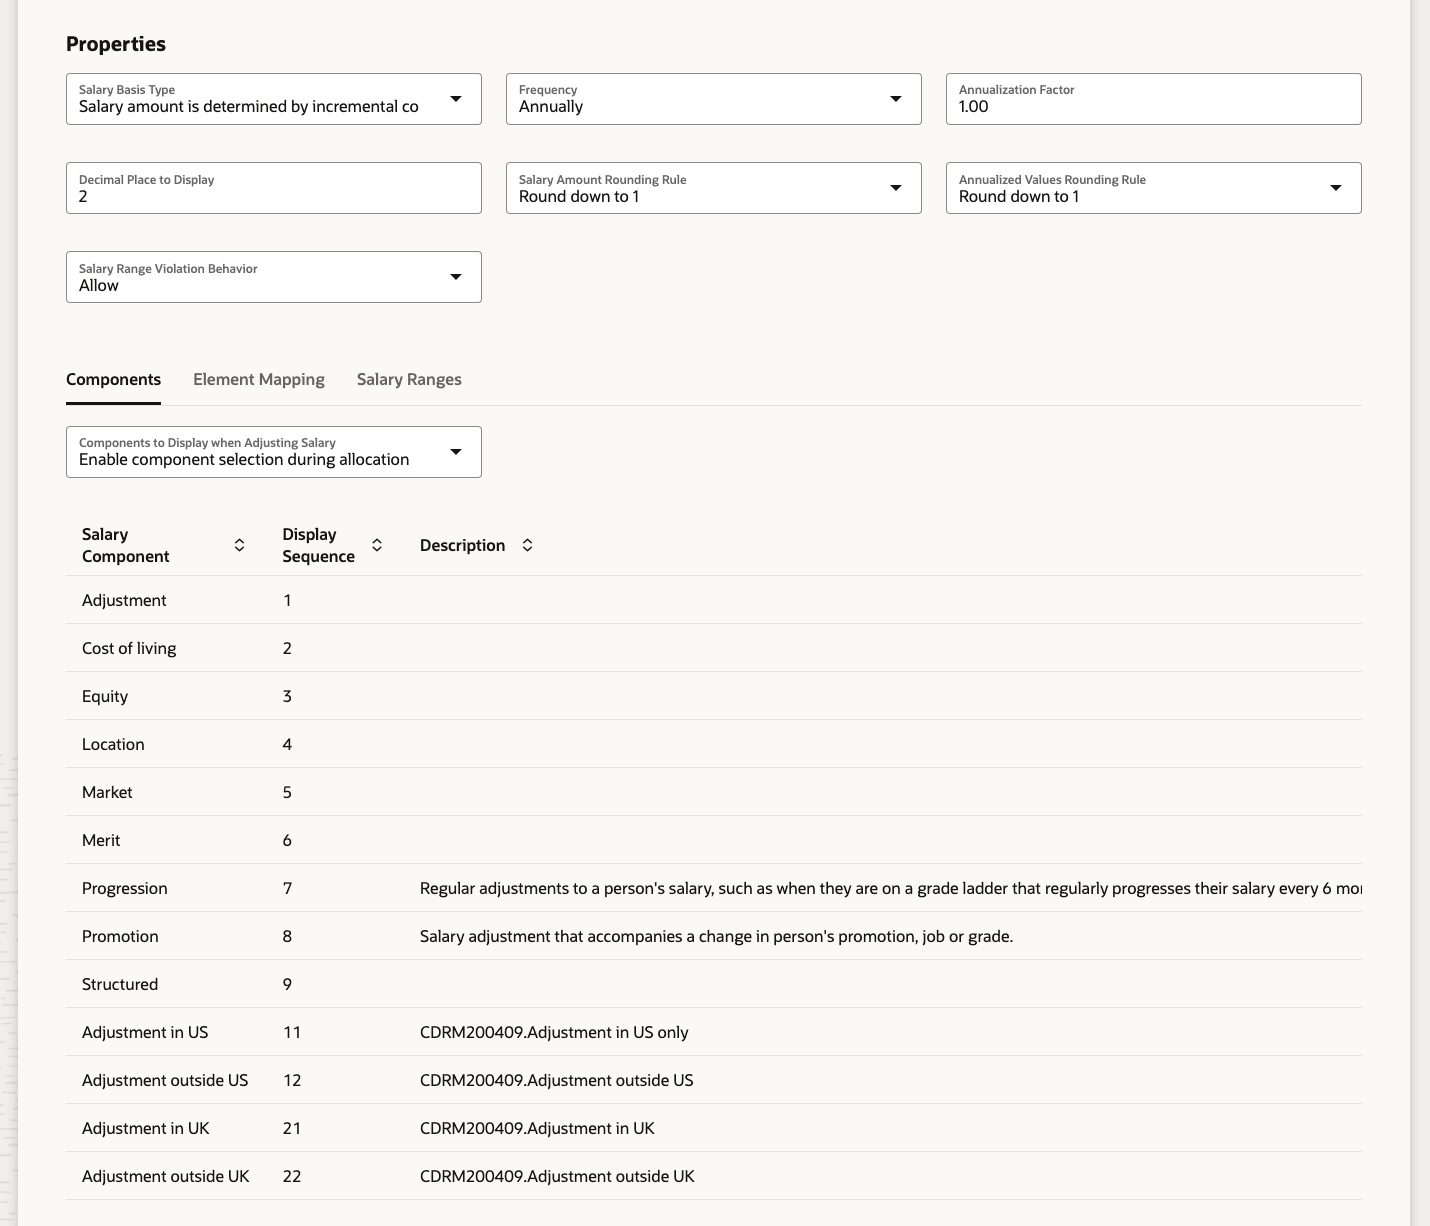Select the Promotion component row
The width and height of the screenshot is (1430, 1226).
click(x=714, y=936)
